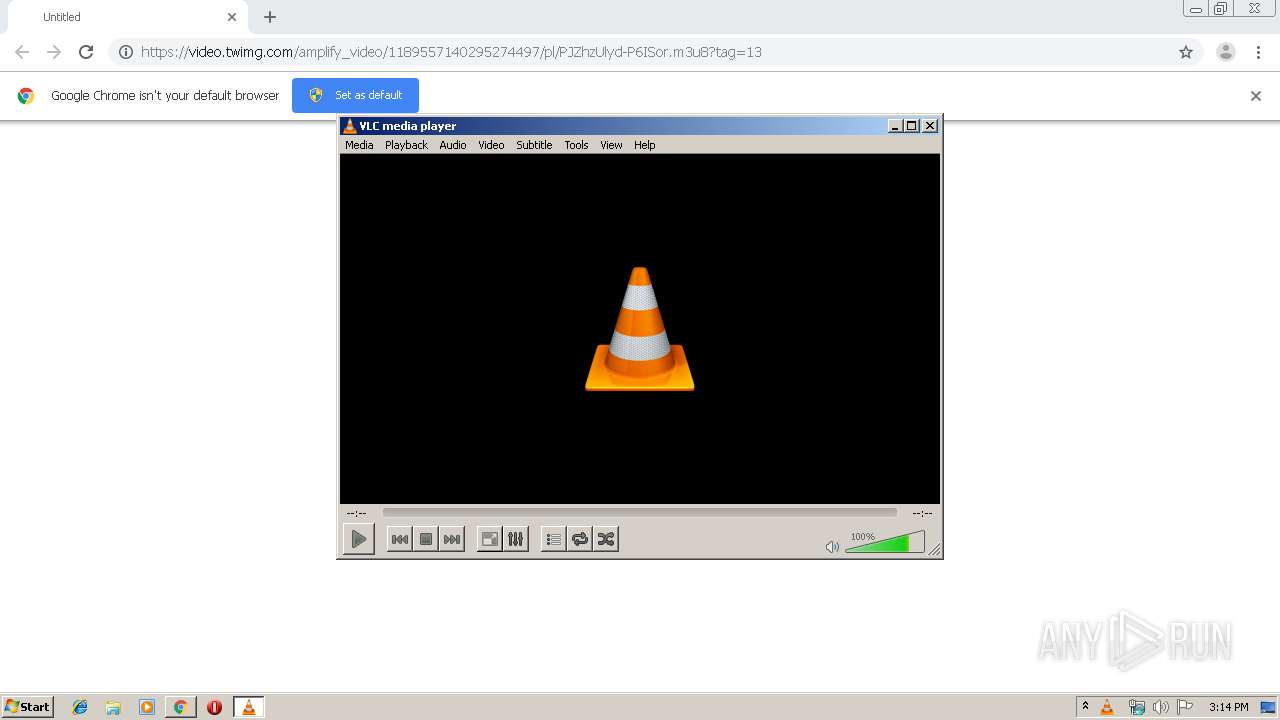Show VLC extended settings (equalizer icon)
This screenshot has height=720, width=1280.
[x=516, y=539]
